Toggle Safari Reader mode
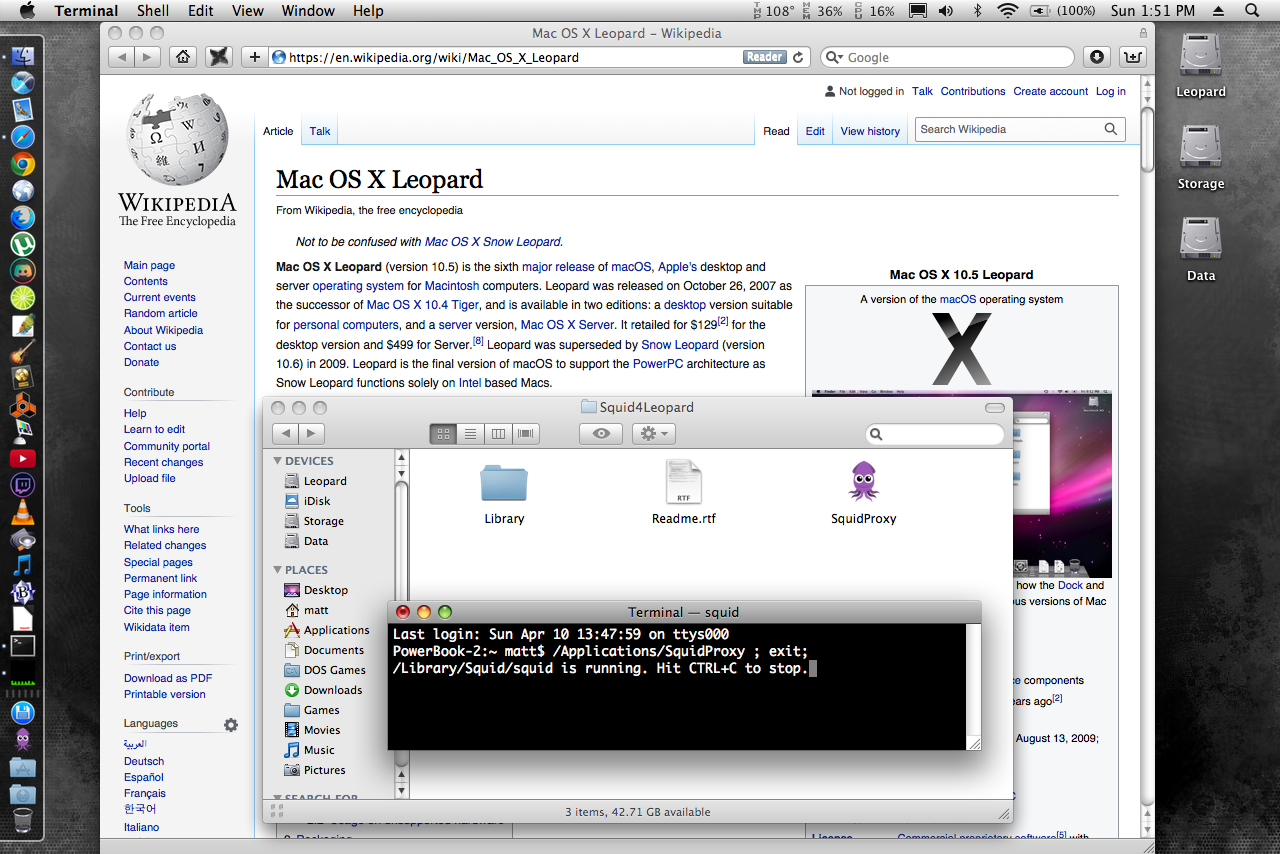1280x854 pixels. pos(765,57)
